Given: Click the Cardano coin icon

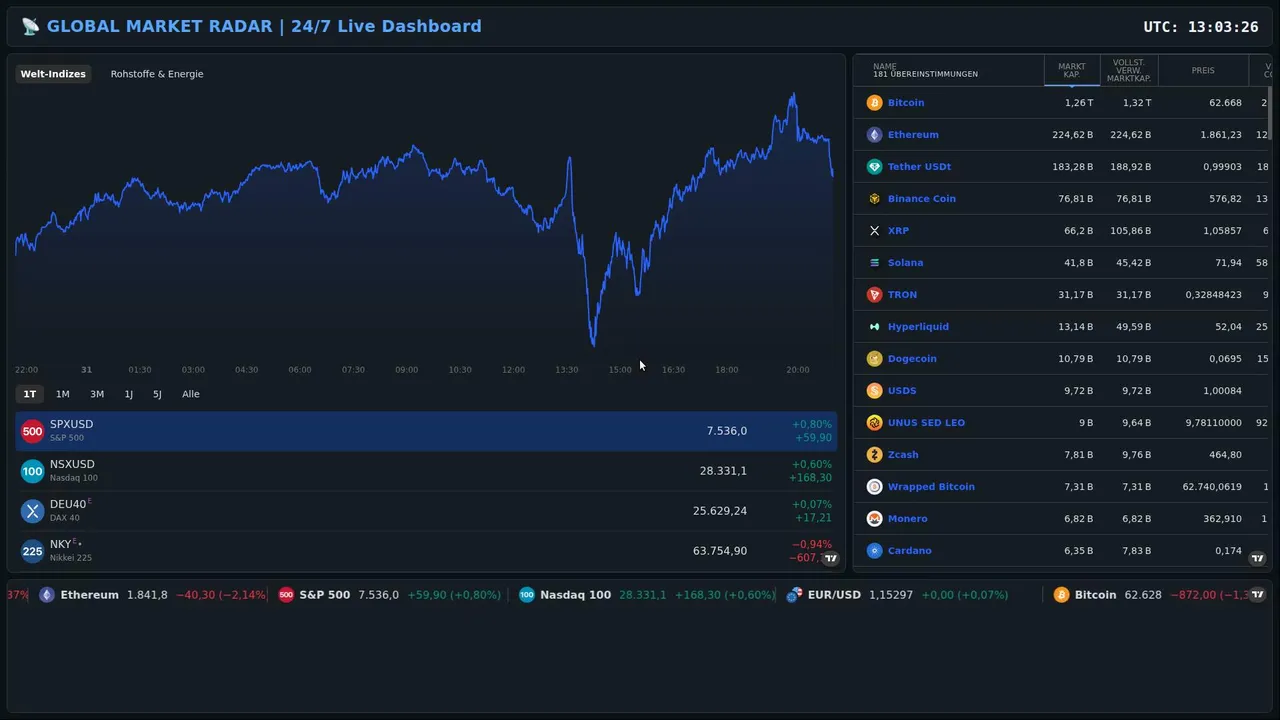Looking at the screenshot, I should pos(874,551).
